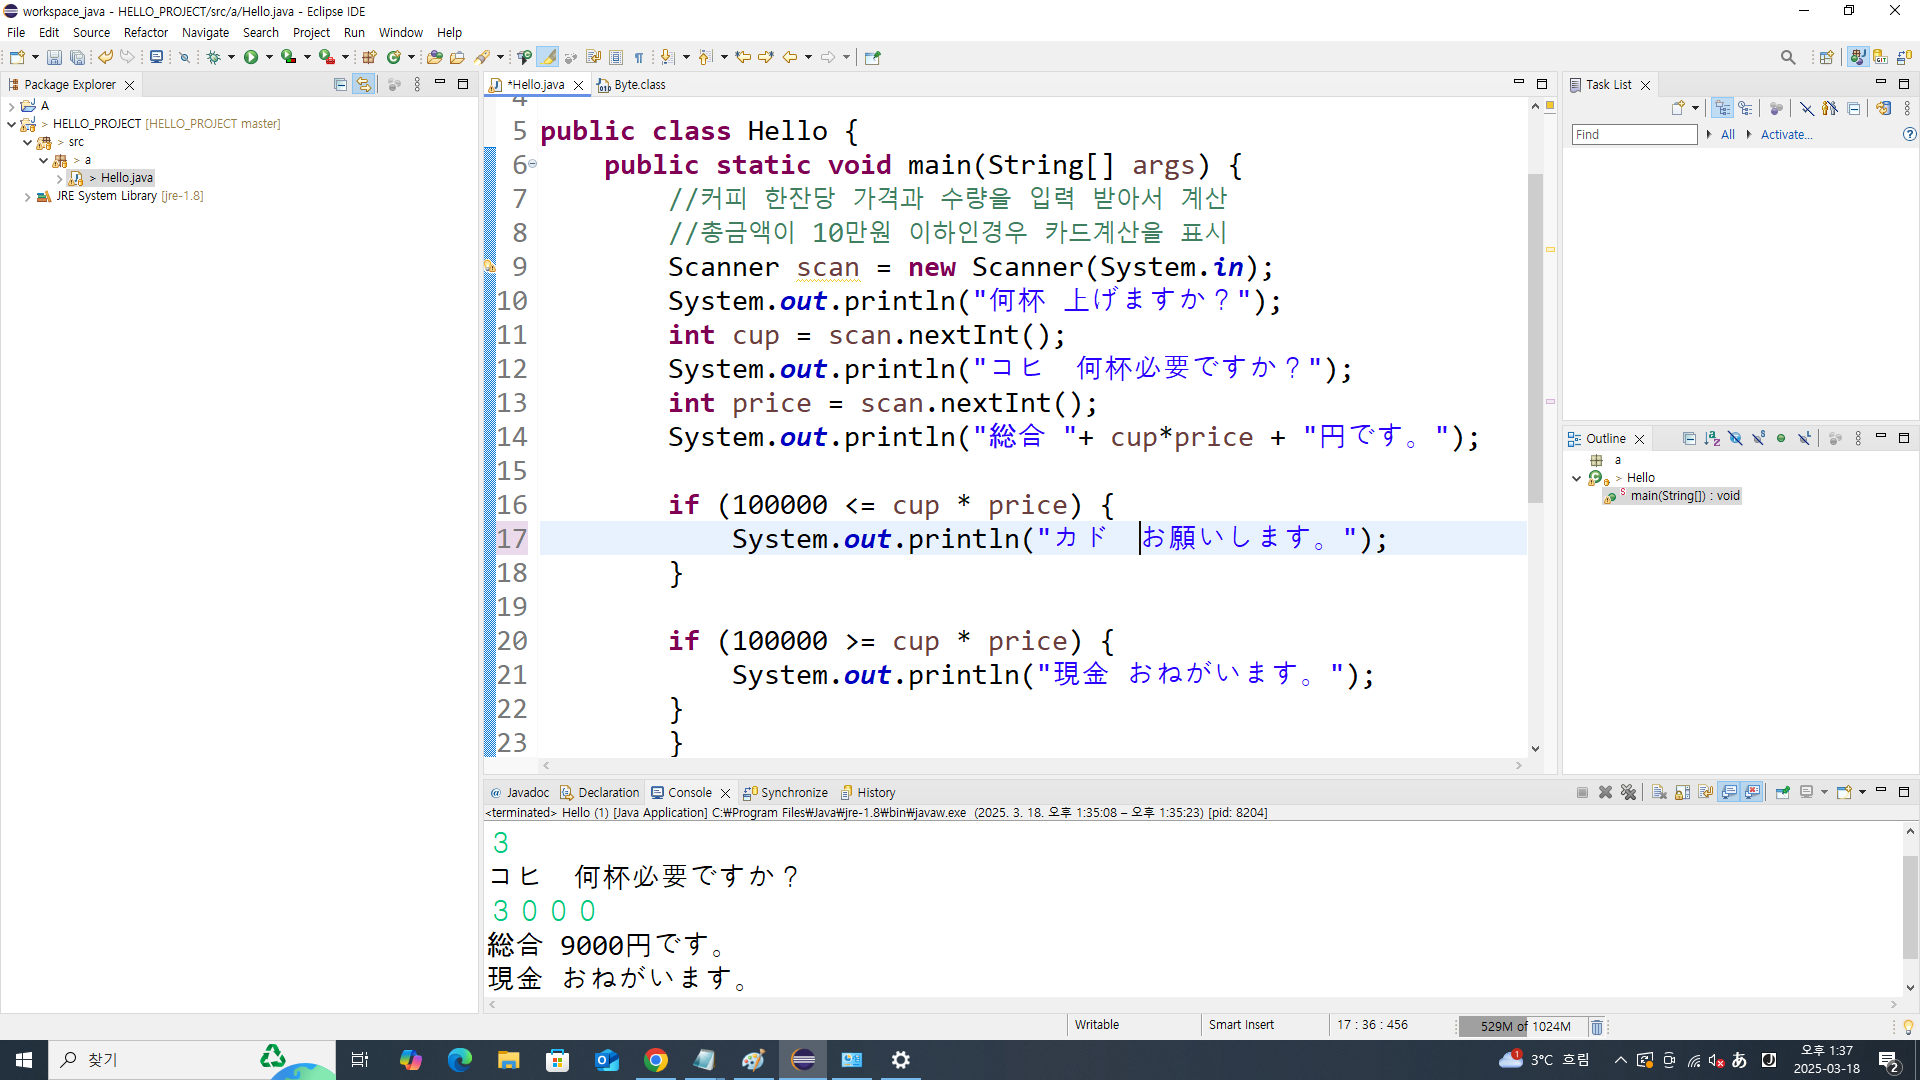Toggle Show Whitespace Characters pilcrow icon
1920x1080 pixels.
(x=639, y=58)
